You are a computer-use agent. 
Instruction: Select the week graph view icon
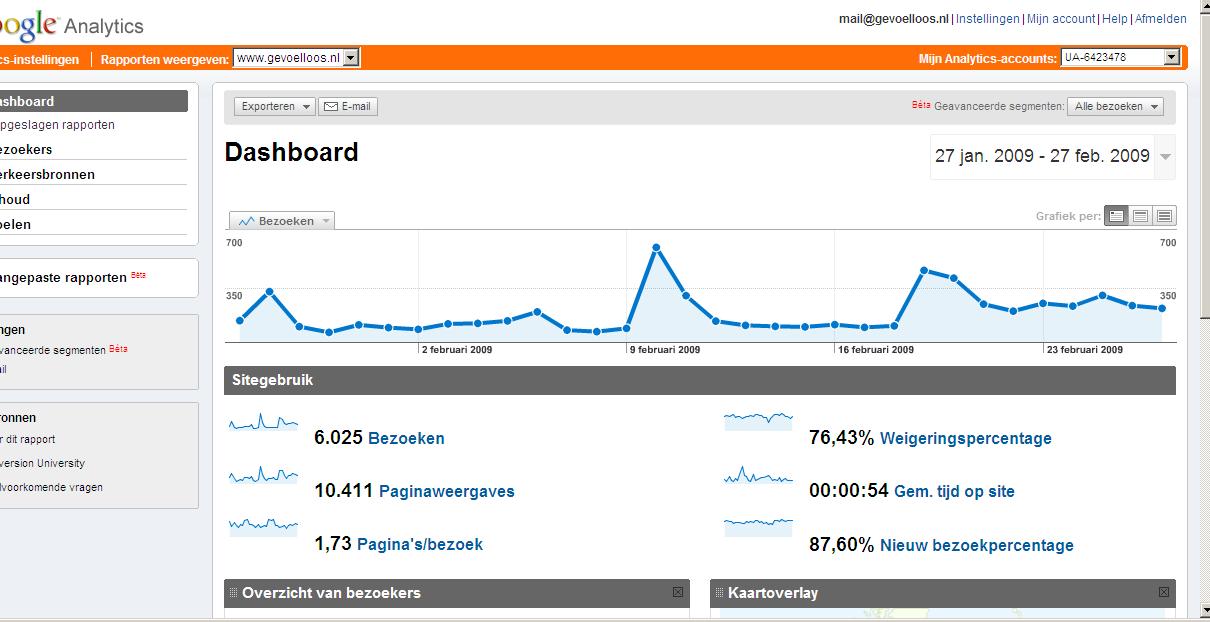pos(1140,215)
